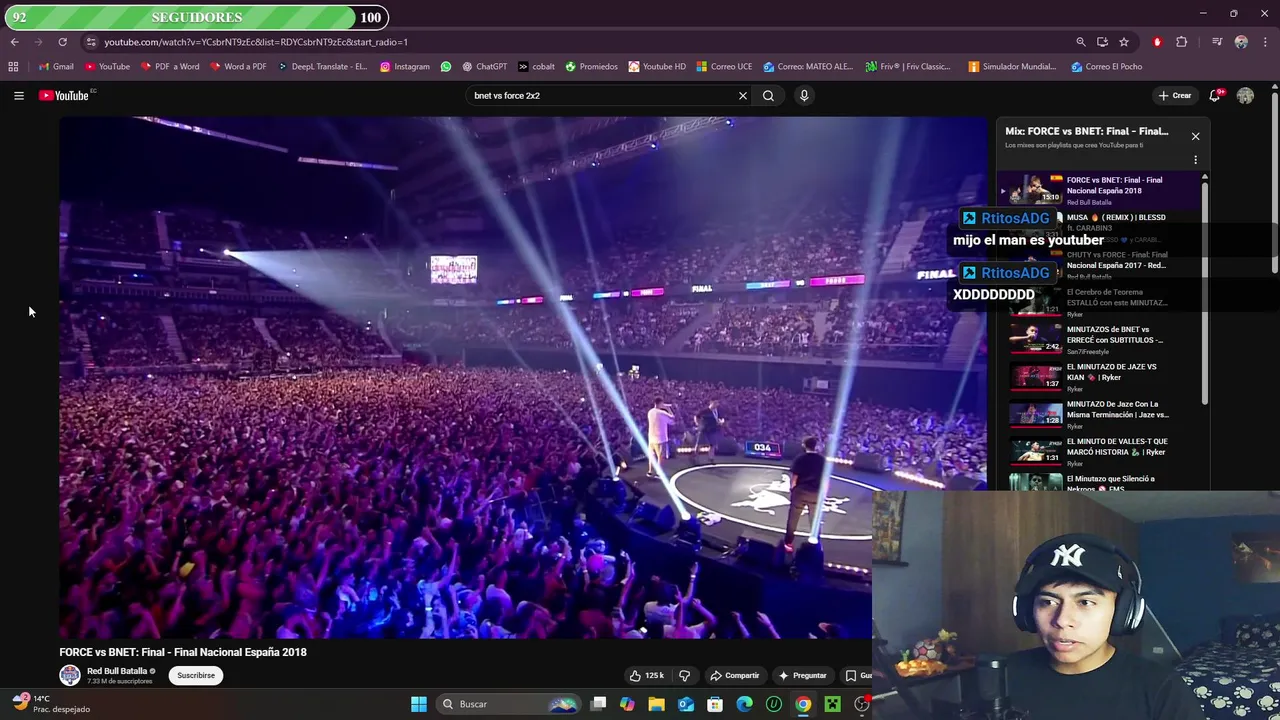
Task: View site information icon in address bar
Action: pyautogui.click(x=91, y=42)
